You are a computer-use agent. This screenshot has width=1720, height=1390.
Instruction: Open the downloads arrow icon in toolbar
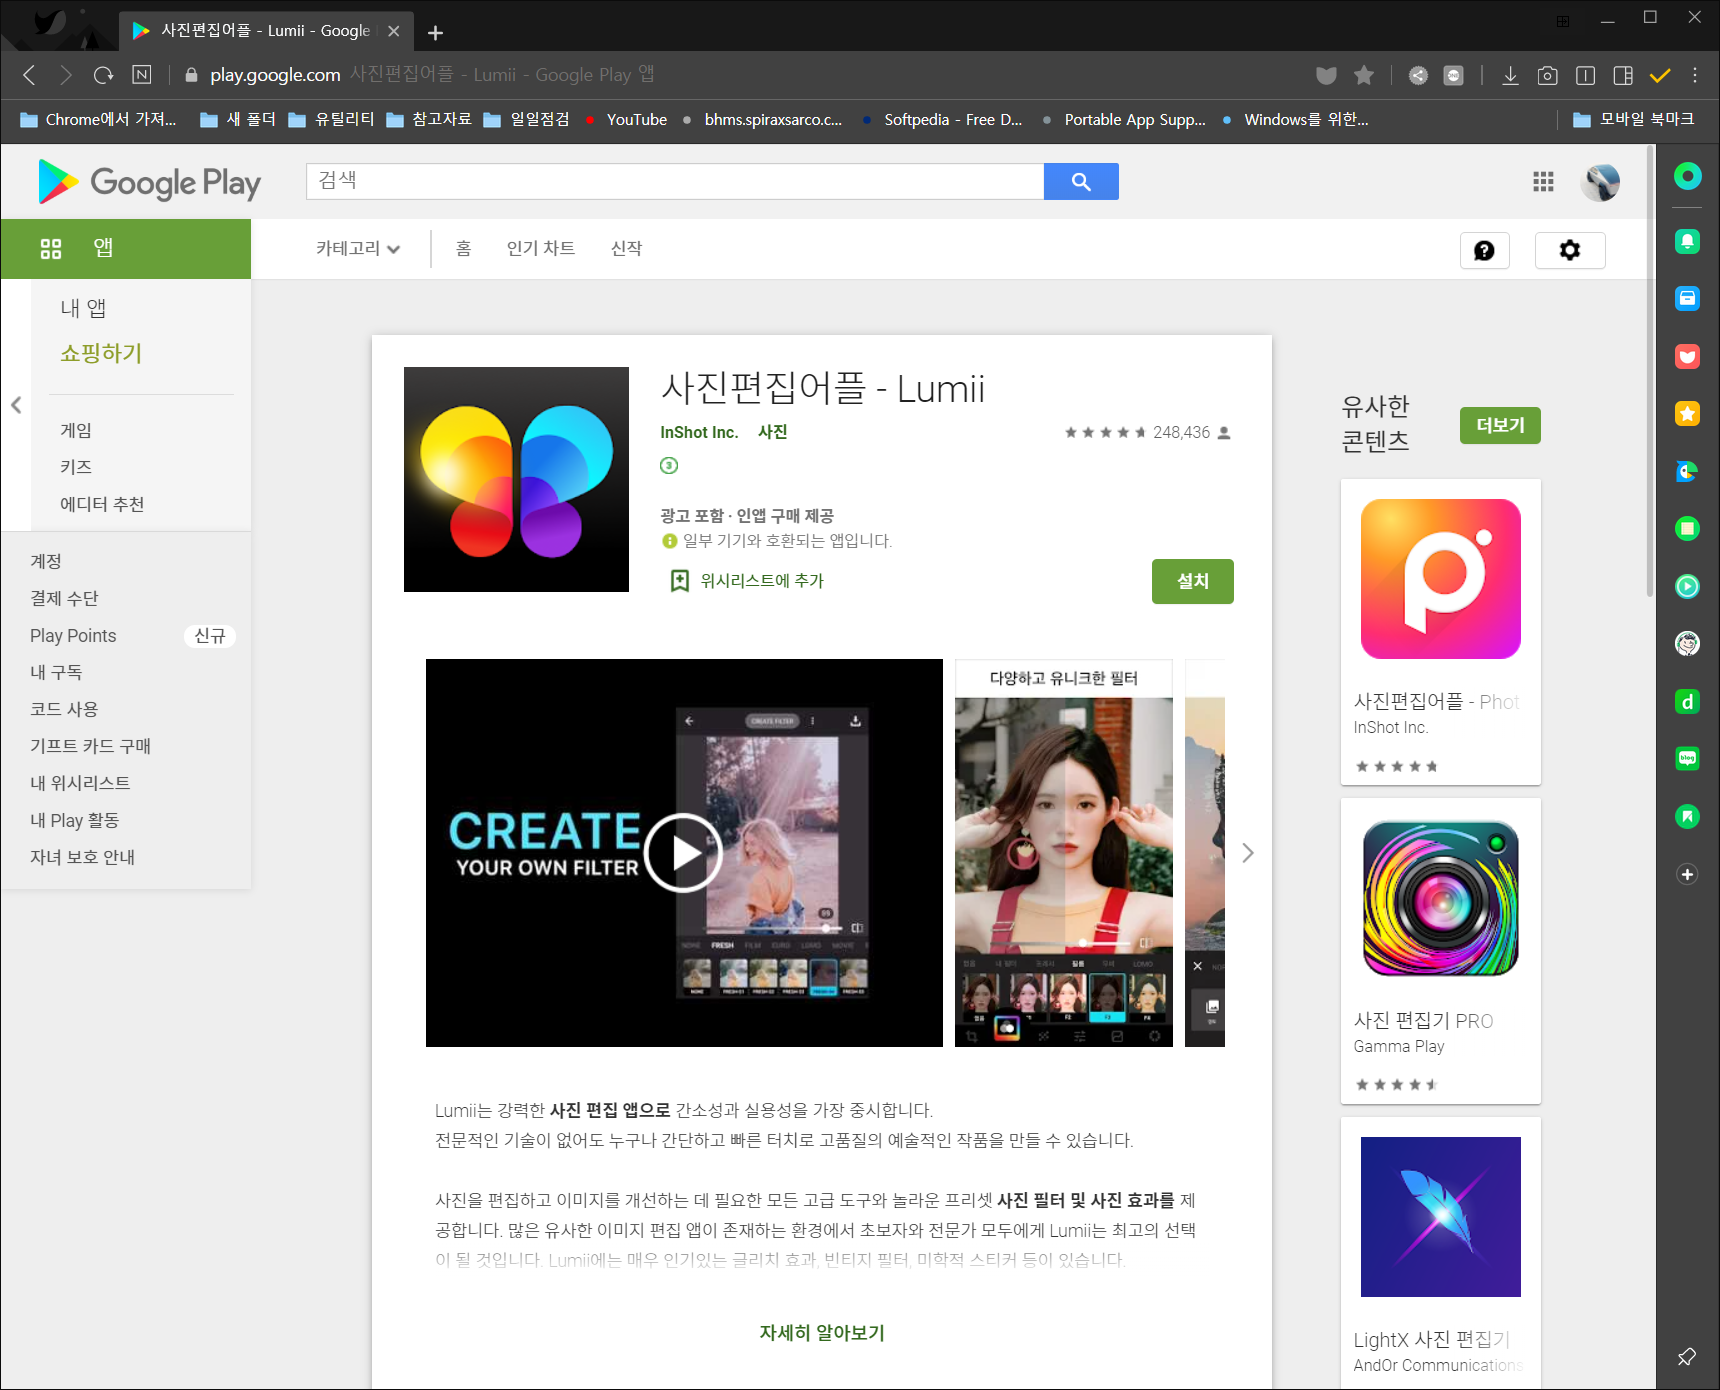pyautogui.click(x=1510, y=75)
